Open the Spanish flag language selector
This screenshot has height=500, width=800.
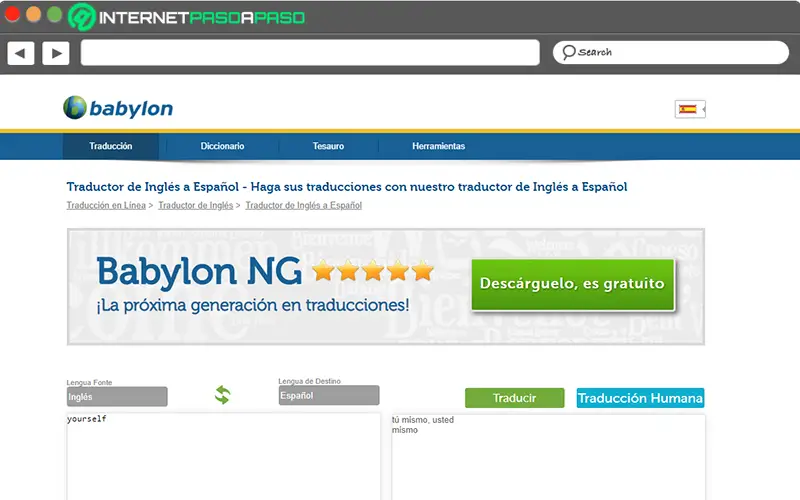click(x=690, y=109)
